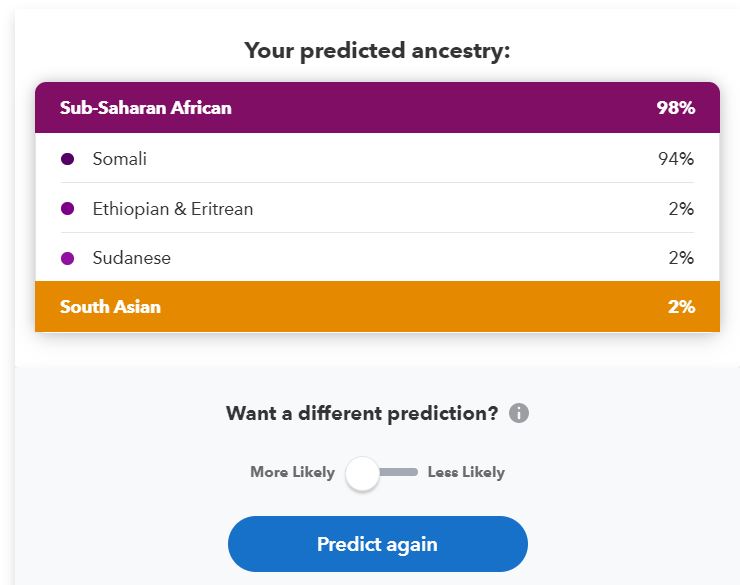
Task: Choose the Sudanese ancestry row label
Action: click(x=132, y=258)
